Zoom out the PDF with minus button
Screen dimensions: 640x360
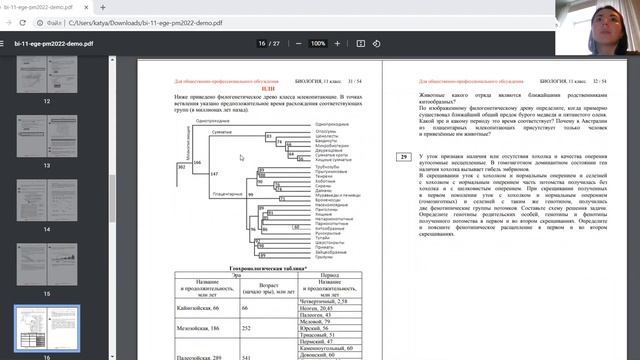299,43
